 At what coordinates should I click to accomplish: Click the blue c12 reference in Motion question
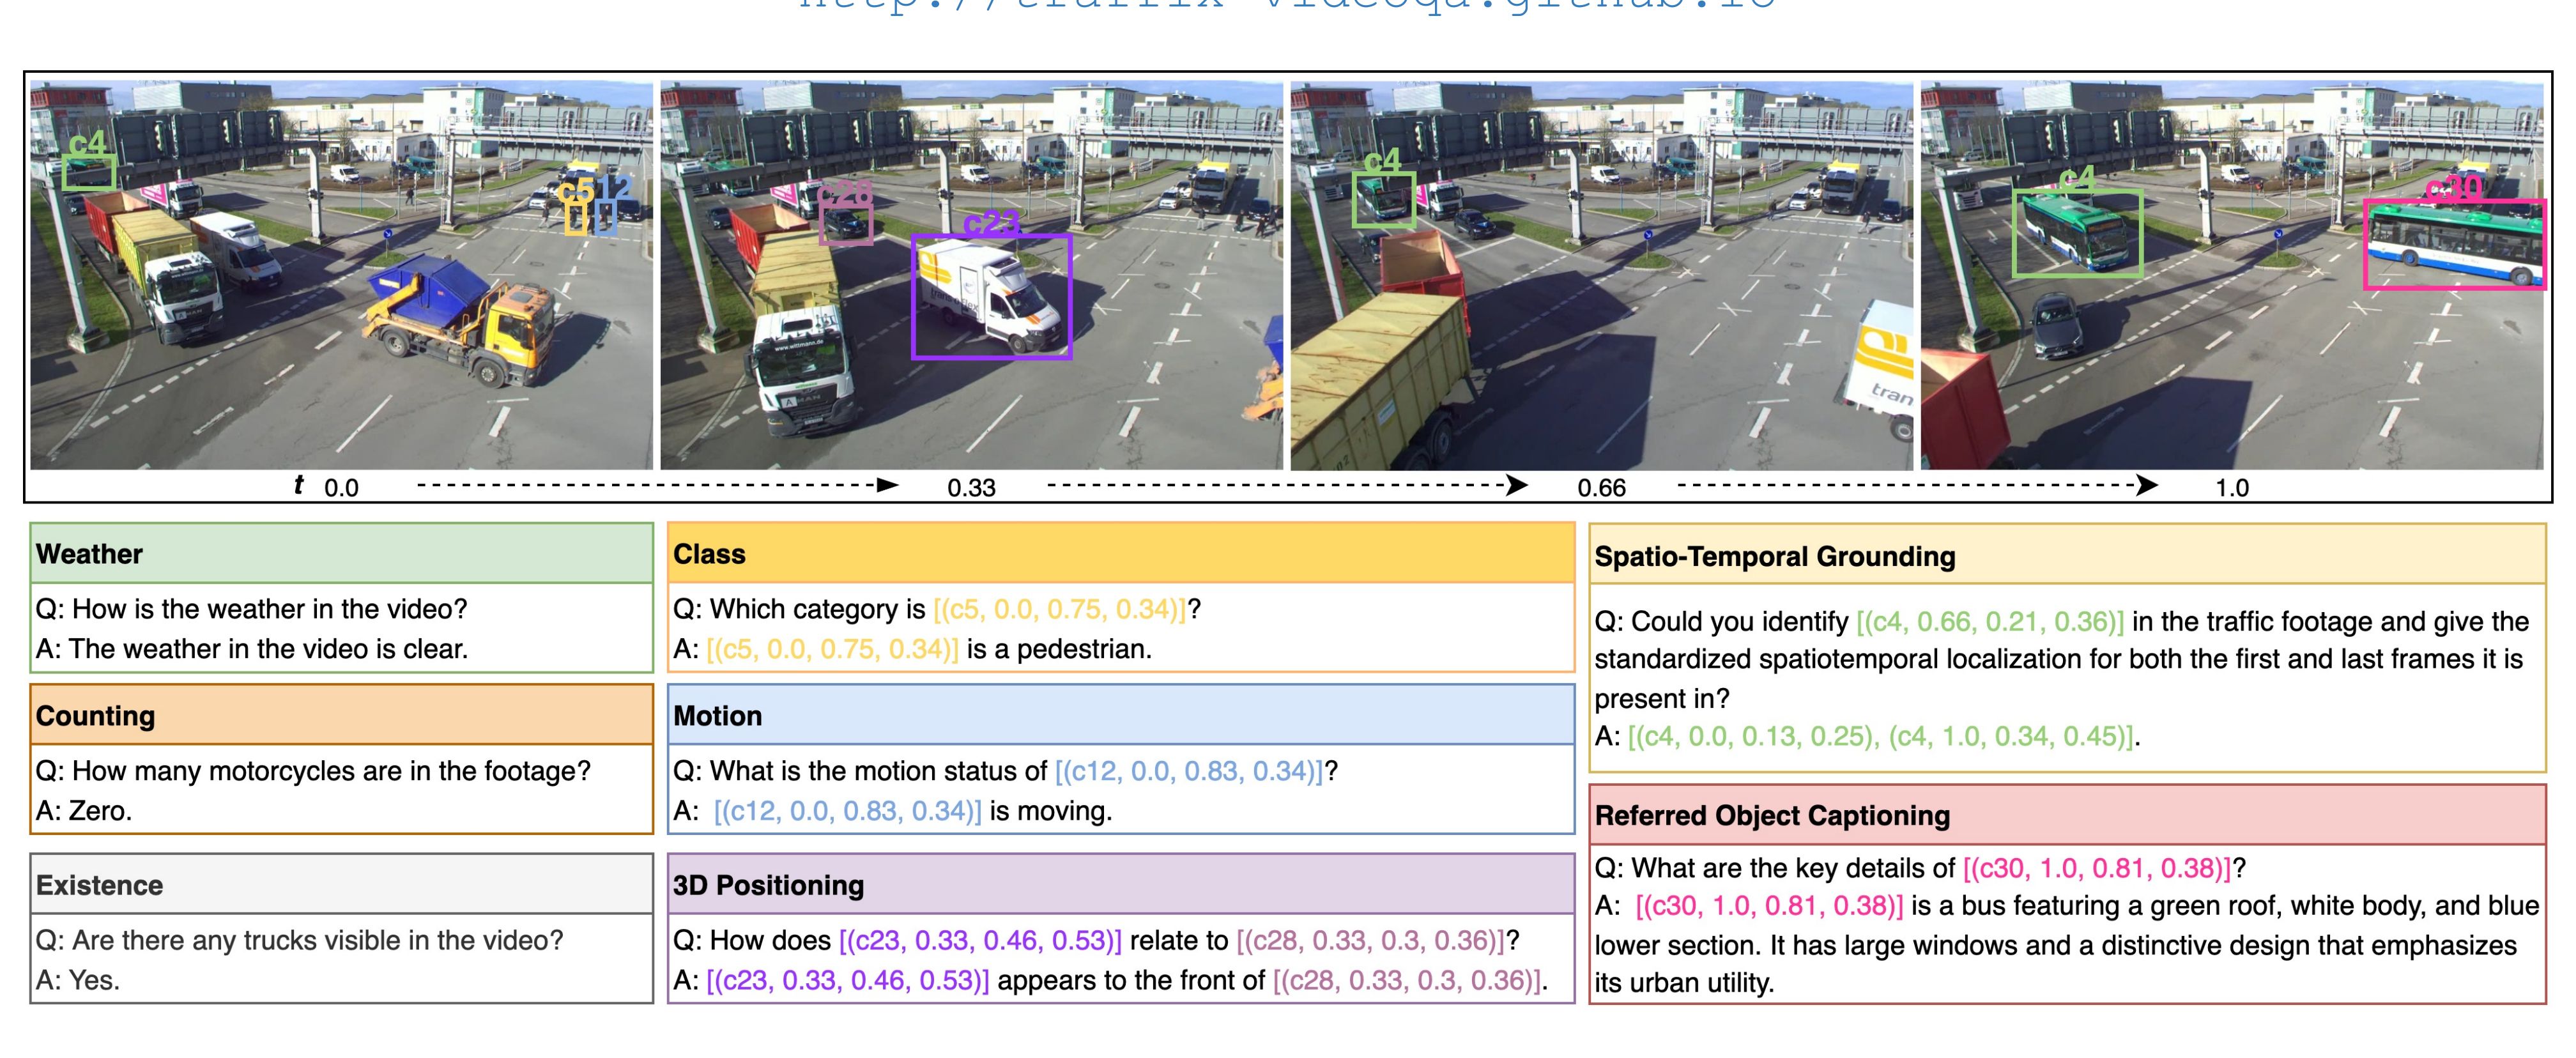(x=1188, y=771)
